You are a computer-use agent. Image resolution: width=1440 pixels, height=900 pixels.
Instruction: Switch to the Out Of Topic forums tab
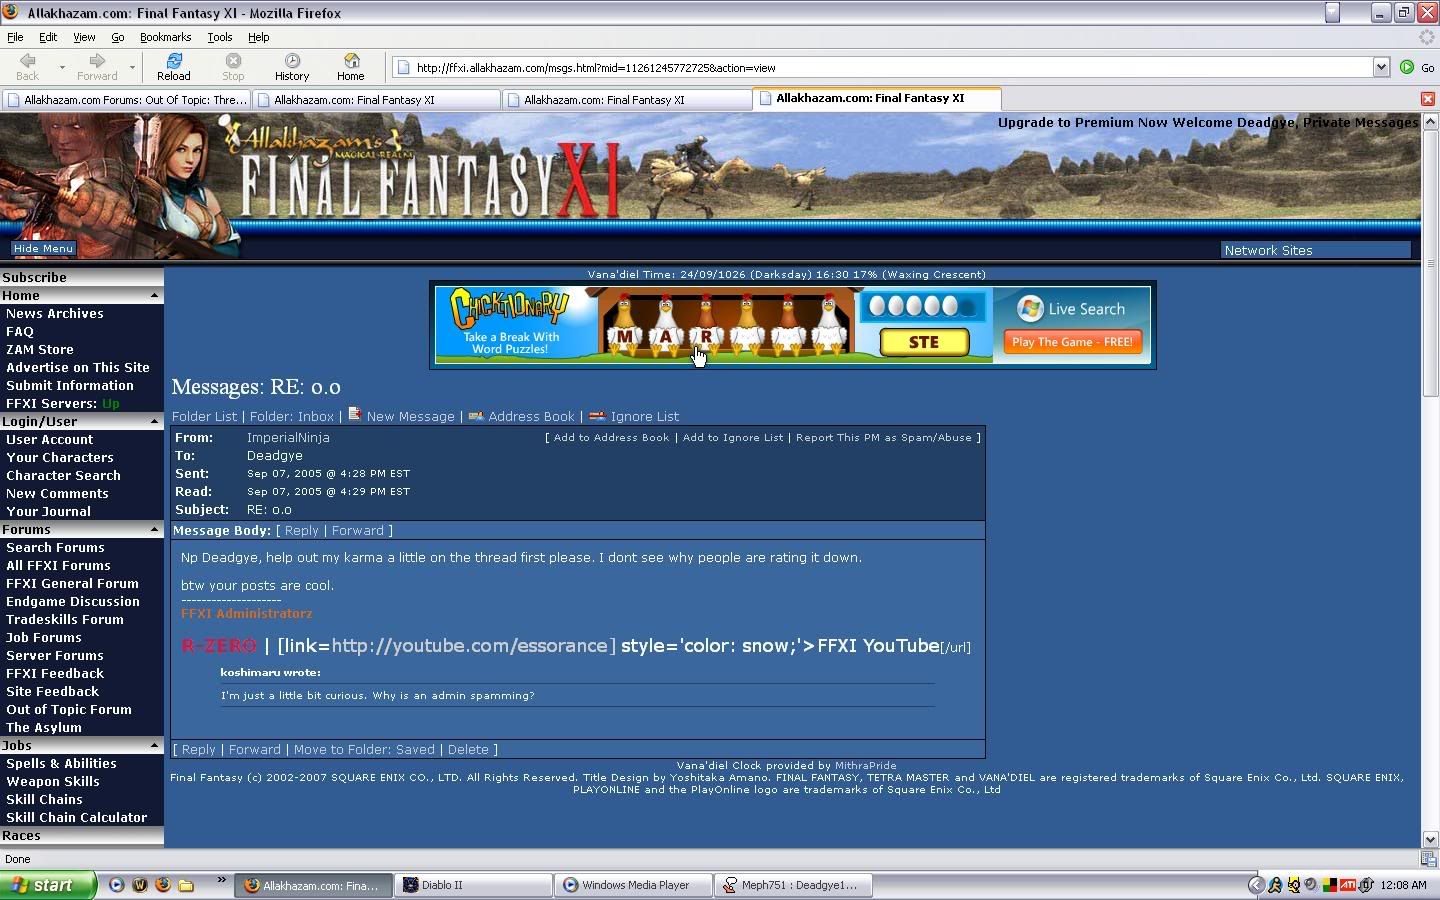click(125, 100)
